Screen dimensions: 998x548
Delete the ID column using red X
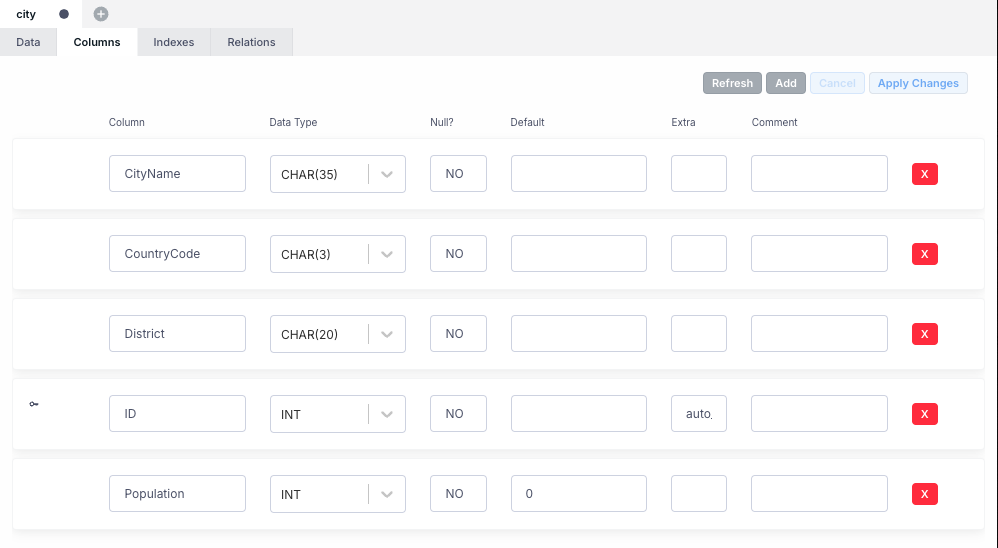(x=924, y=414)
